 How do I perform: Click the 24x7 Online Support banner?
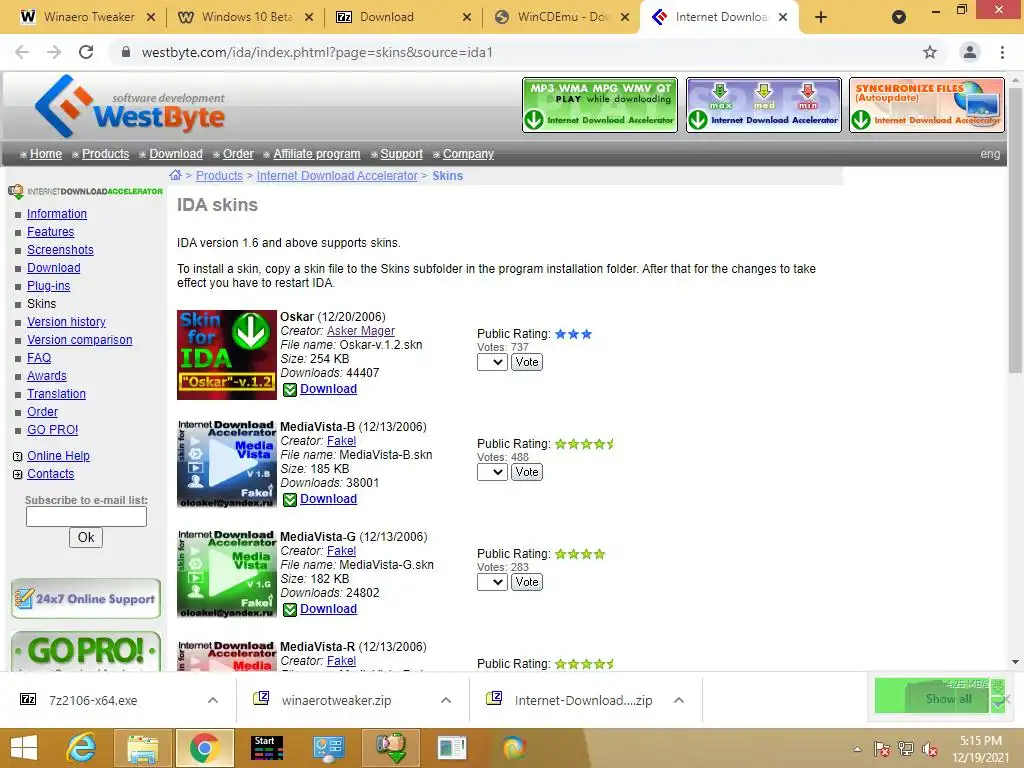86,599
